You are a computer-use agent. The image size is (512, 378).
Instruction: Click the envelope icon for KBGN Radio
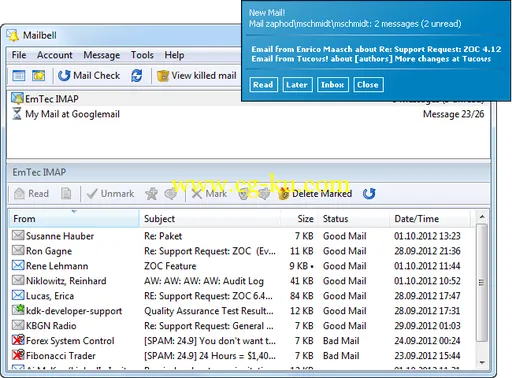point(18,325)
